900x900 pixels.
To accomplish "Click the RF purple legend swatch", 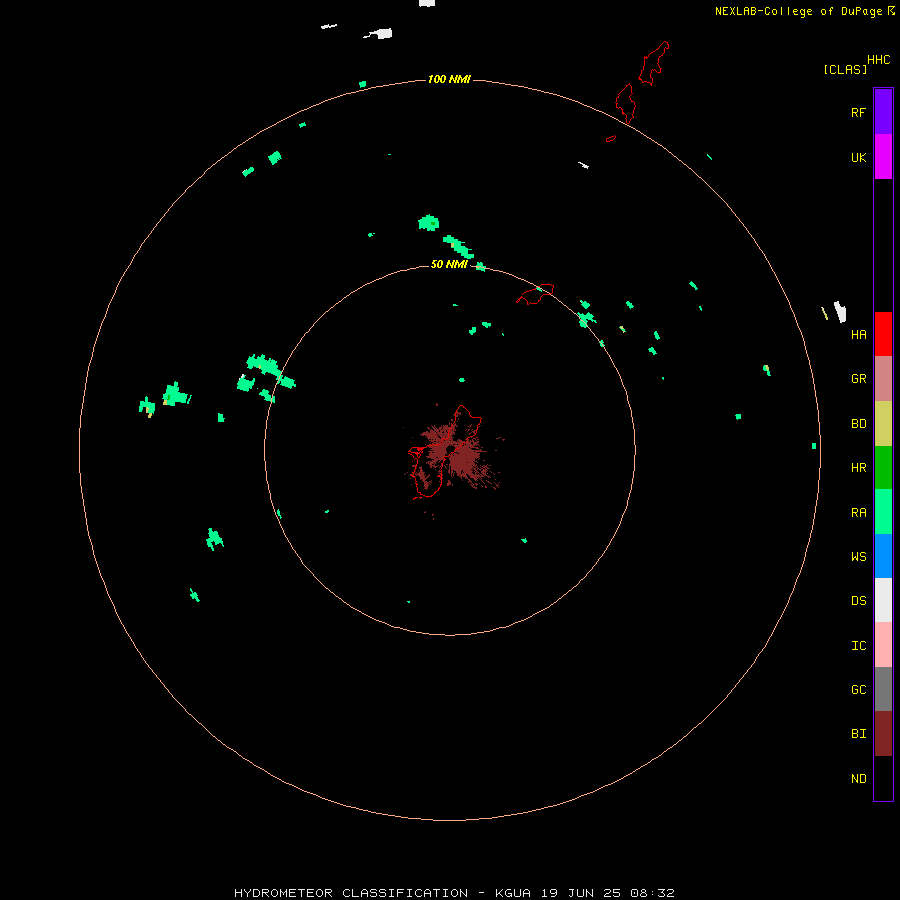I will [x=883, y=111].
